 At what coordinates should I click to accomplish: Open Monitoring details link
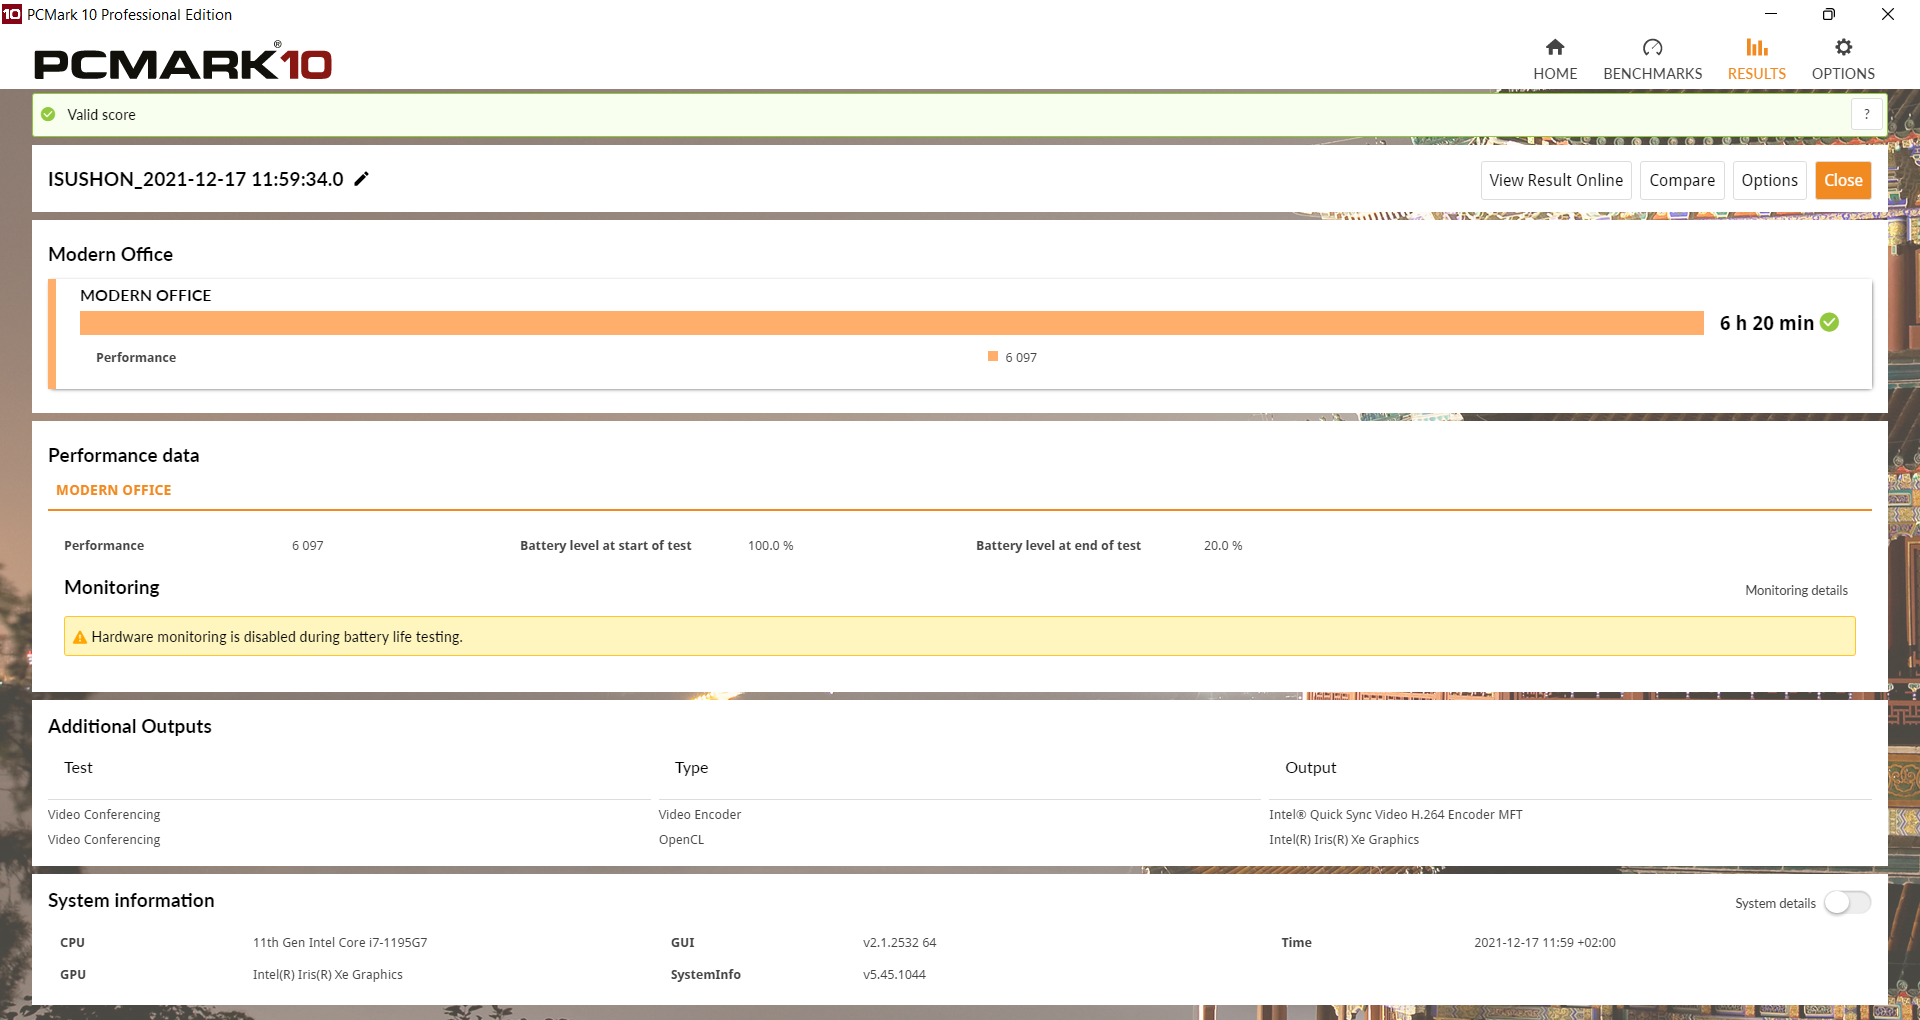click(x=1796, y=590)
